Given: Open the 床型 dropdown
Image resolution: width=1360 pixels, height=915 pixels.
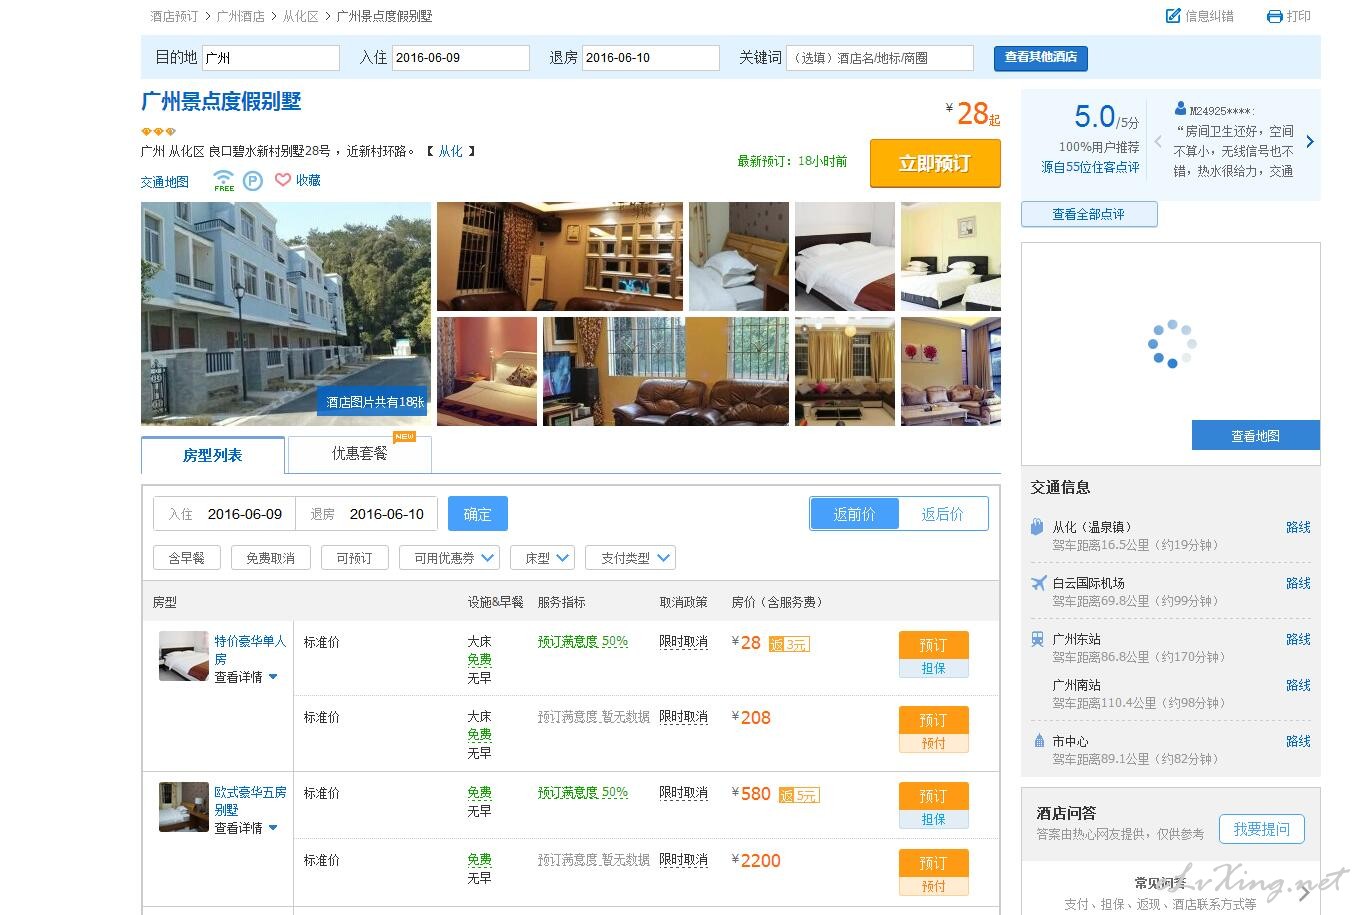Looking at the screenshot, I should 542,558.
